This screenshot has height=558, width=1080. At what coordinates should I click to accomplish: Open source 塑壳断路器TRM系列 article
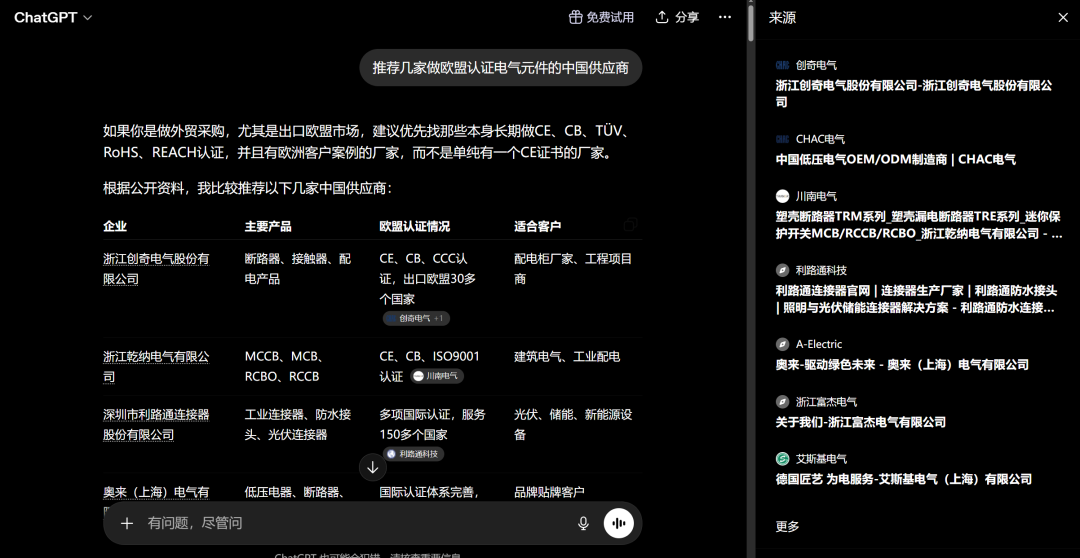coord(919,225)
